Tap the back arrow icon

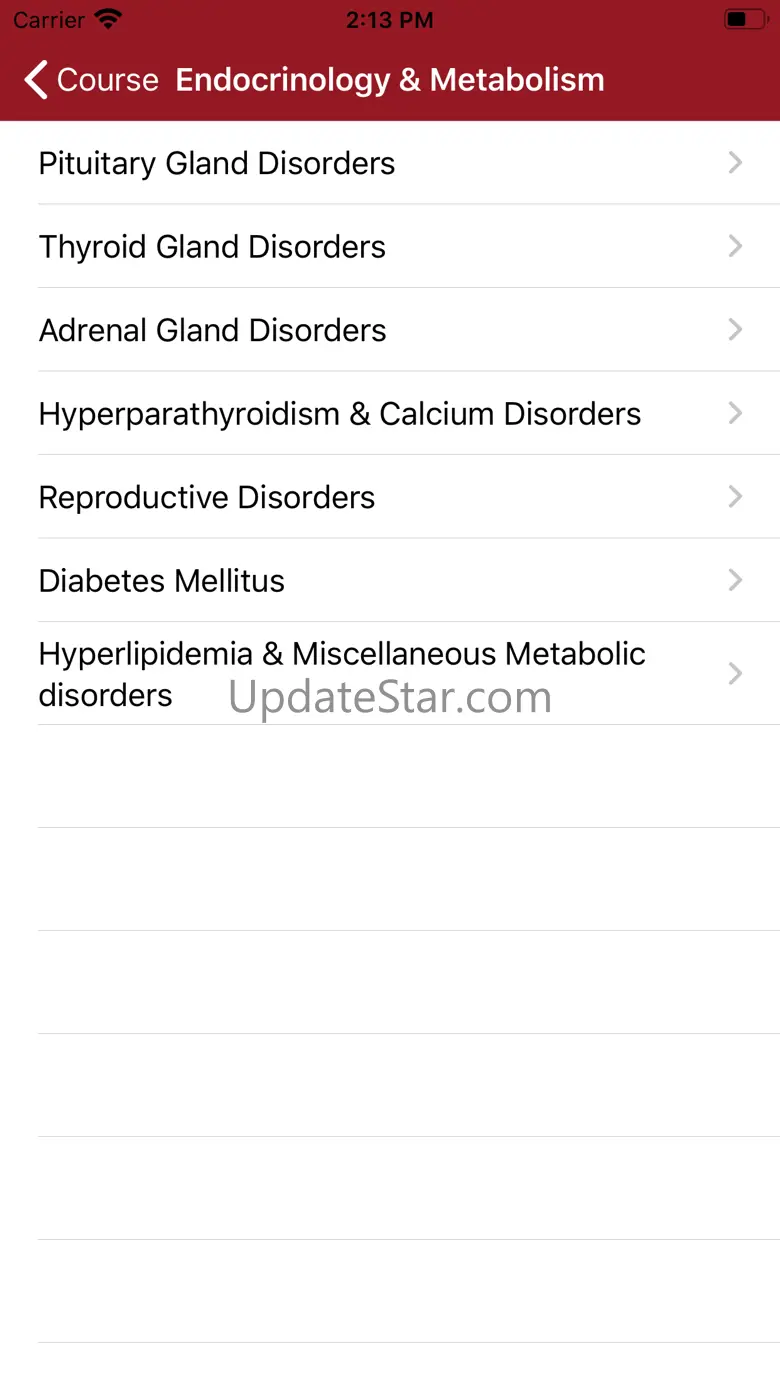pyautogui.click(x=36, y=80)
